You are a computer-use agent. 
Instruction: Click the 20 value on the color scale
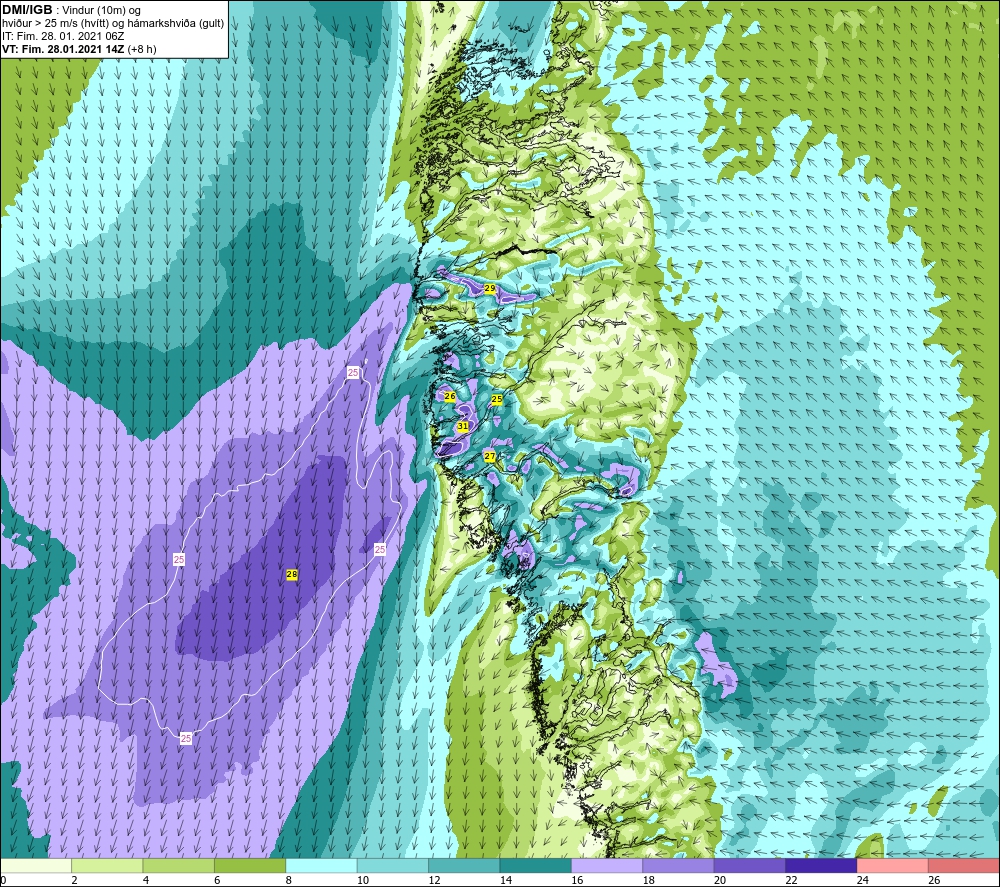coord(720,880)
